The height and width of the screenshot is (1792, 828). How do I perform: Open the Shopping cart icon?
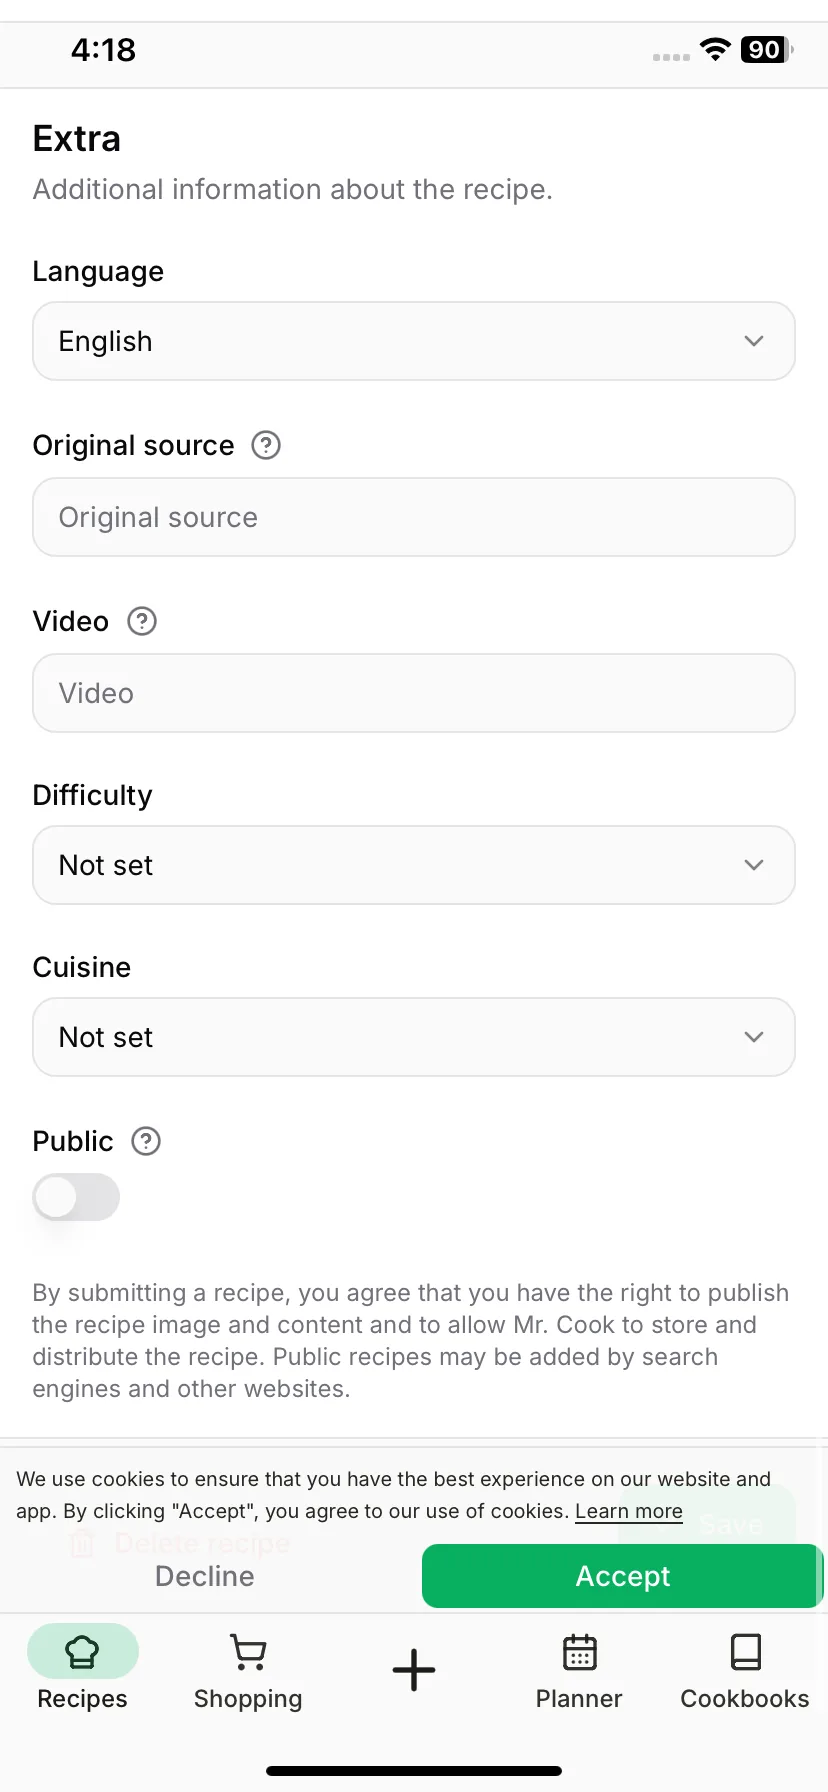coord(248,1652)
